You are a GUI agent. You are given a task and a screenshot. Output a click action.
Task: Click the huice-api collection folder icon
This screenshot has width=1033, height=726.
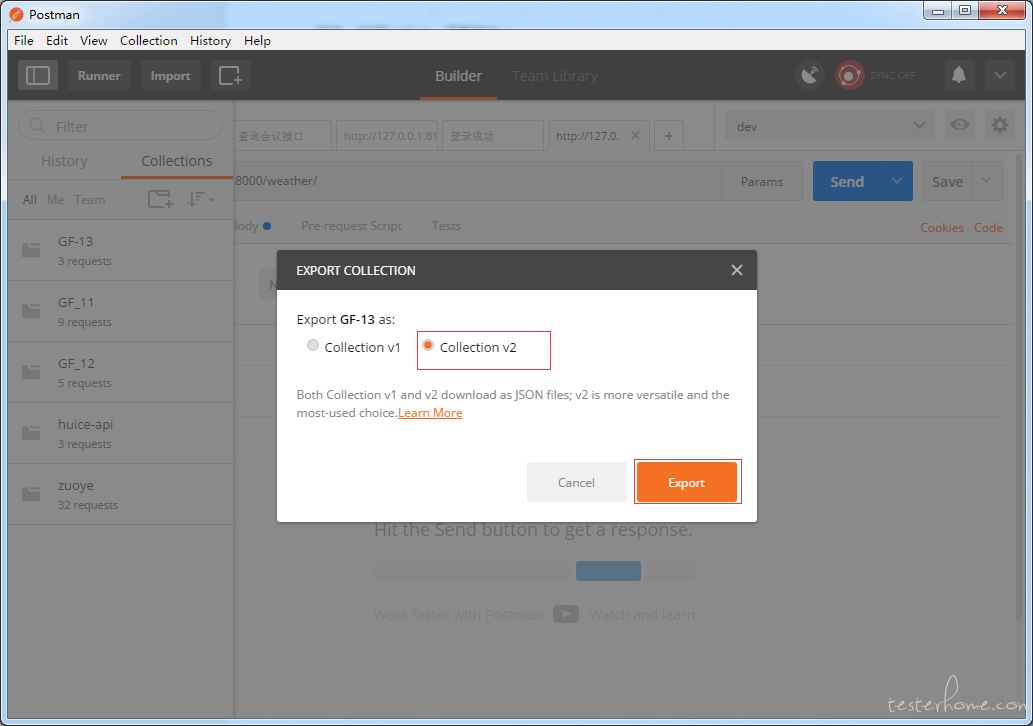tap(31, 433)
